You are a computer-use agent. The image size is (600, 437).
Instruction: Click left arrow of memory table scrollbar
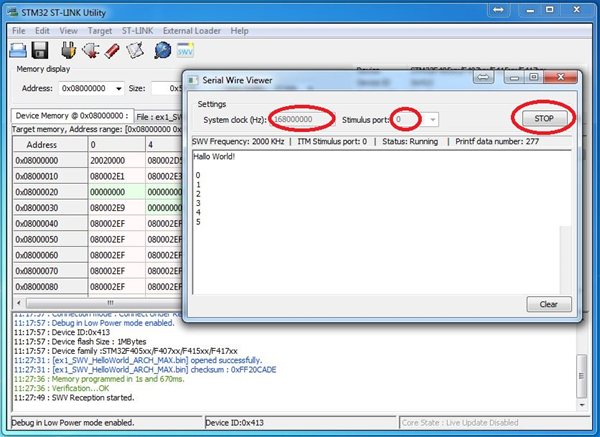[x=19, y=303]
